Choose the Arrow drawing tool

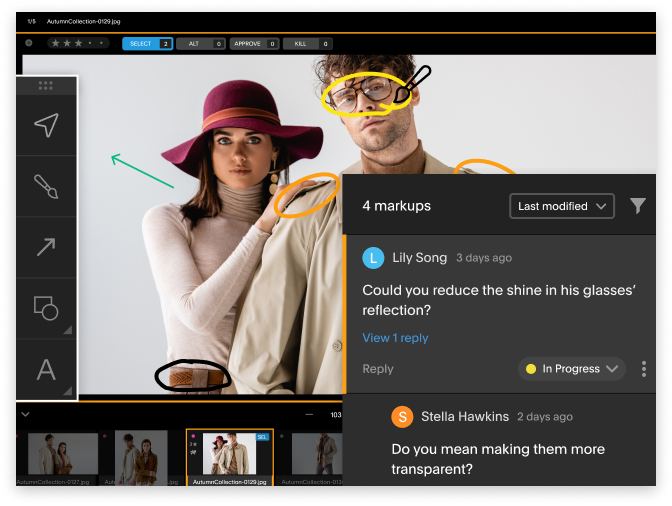coord(46,247)
